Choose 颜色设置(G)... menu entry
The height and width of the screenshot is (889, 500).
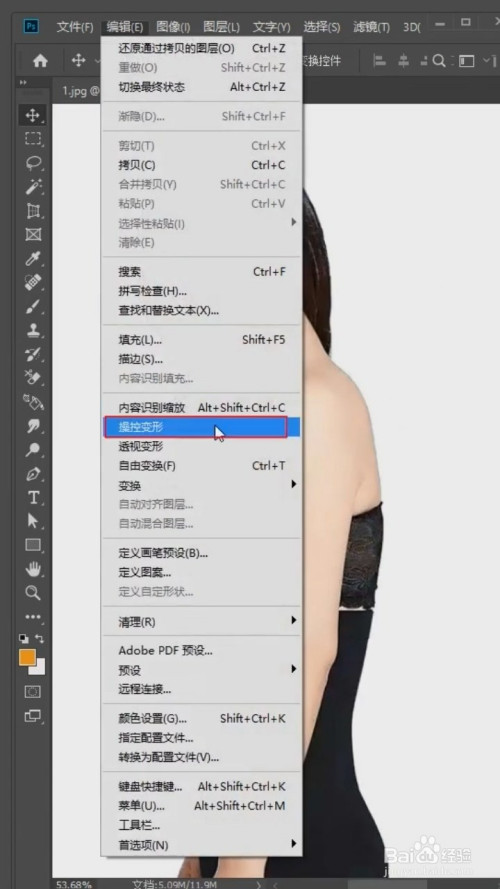(x=201, y=719)
